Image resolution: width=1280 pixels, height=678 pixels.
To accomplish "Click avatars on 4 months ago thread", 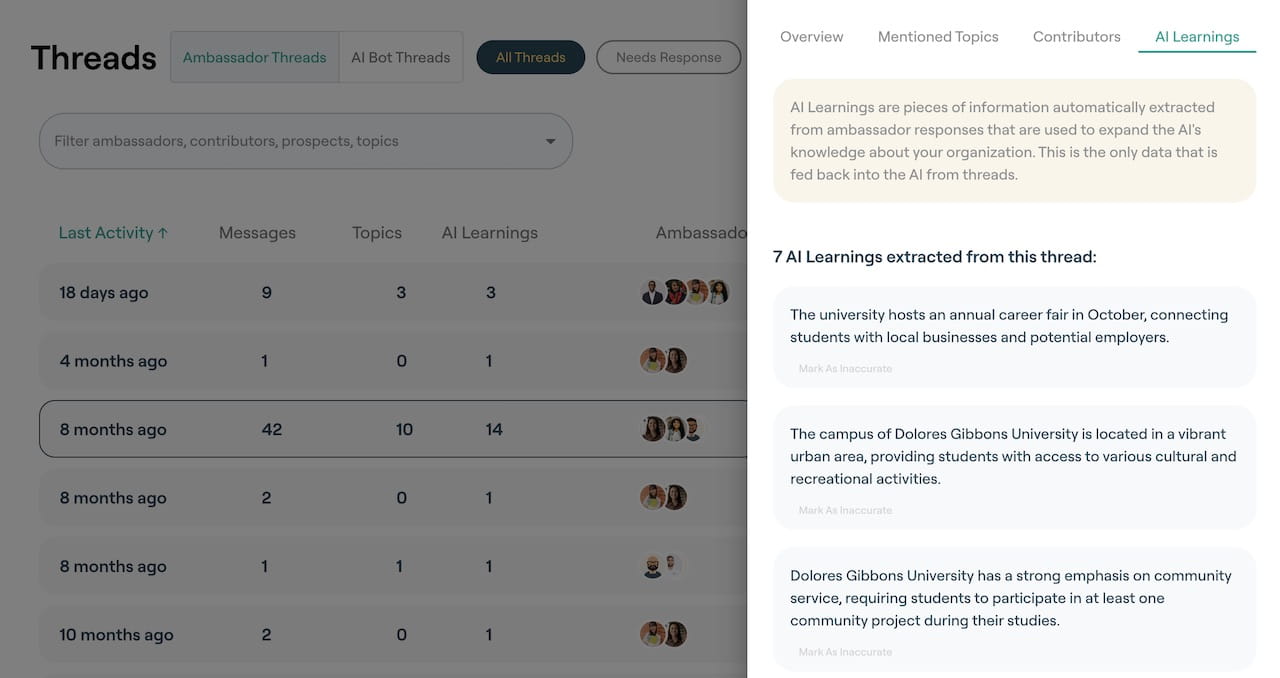I will coord(663,361).
